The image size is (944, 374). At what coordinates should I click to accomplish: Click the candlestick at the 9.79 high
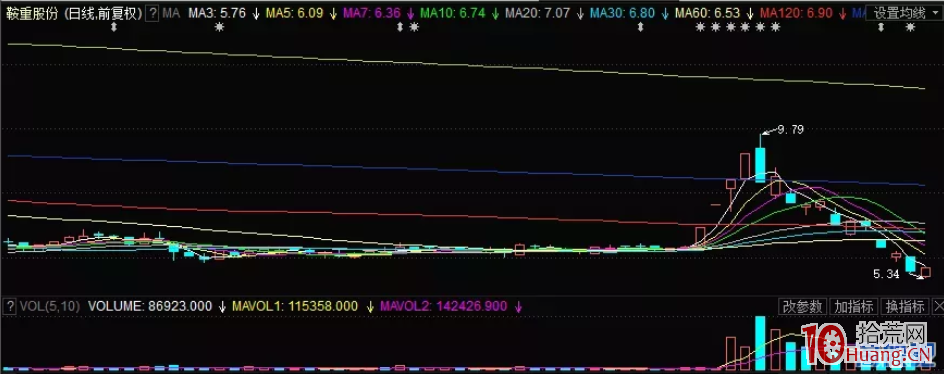click(760, 158)
